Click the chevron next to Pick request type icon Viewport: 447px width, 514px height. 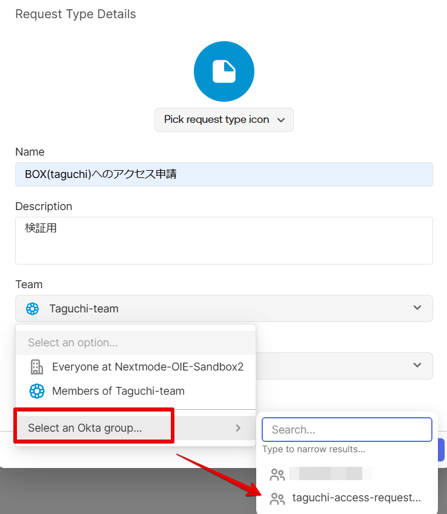coord(281,120)
